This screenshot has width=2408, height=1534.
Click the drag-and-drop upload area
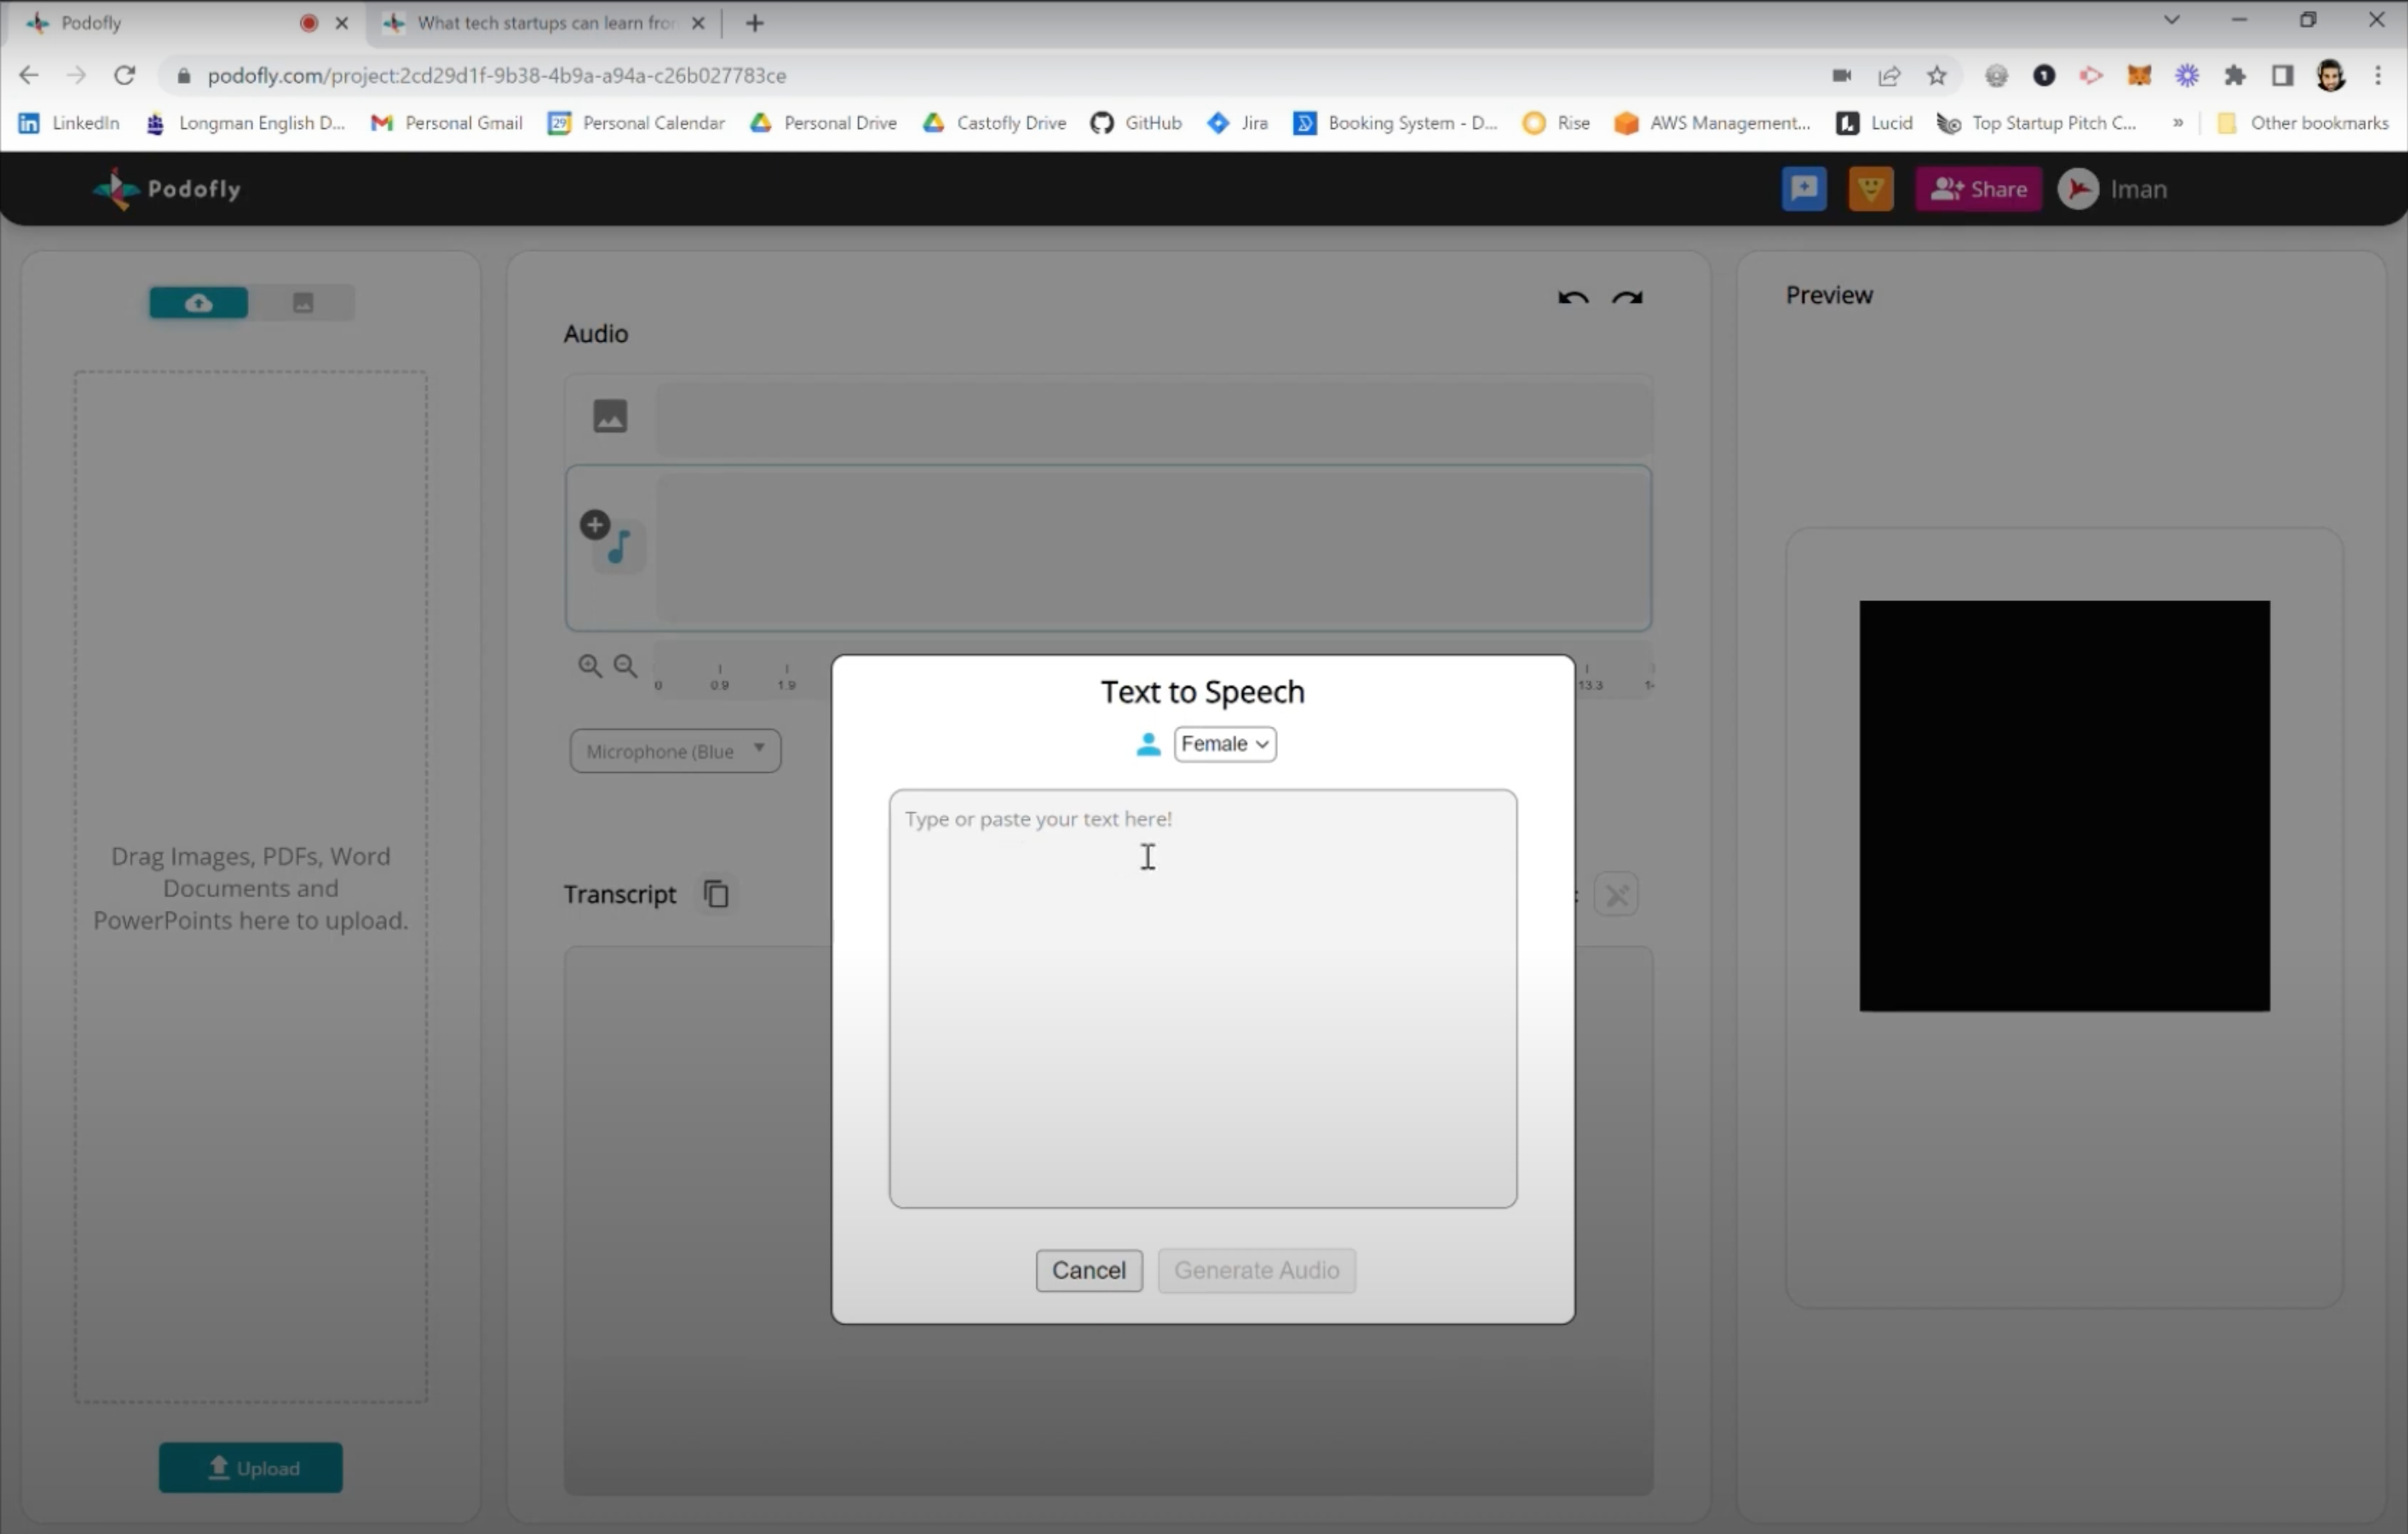251,886
